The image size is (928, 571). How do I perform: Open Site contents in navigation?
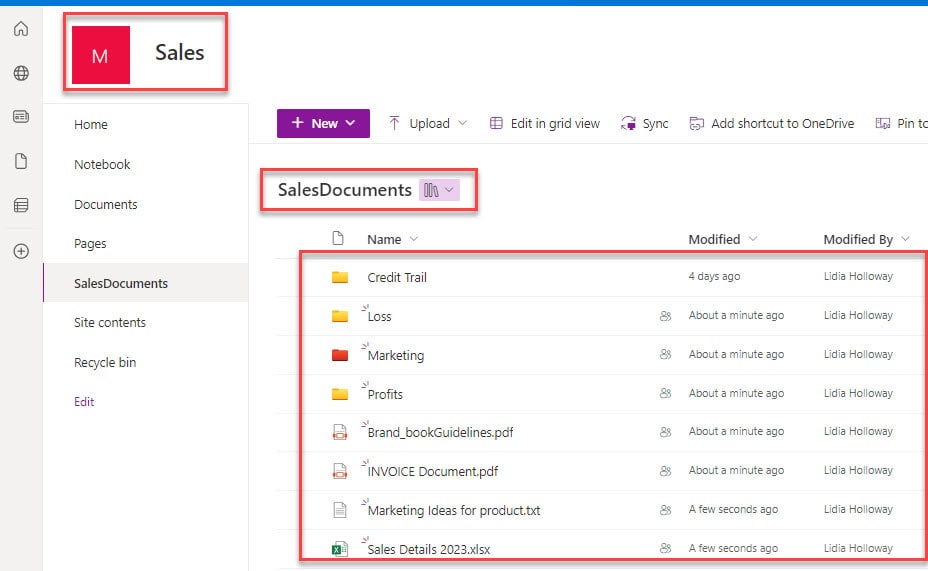pyautogui.click(x=109, y=322)
